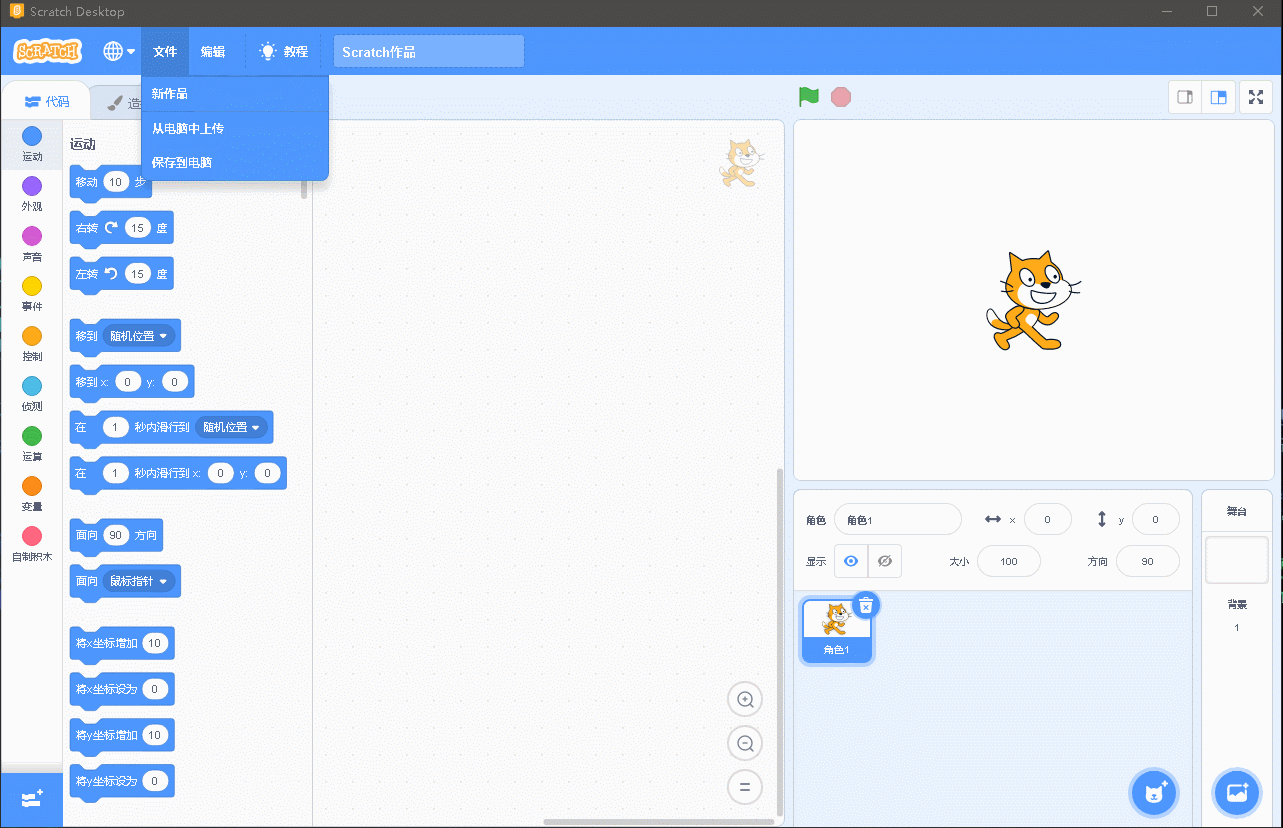The height and width of the screenshot is (828, 1283).
Task: Open the 移到 随机位置 dropdown
Action: tap(139, 336)
